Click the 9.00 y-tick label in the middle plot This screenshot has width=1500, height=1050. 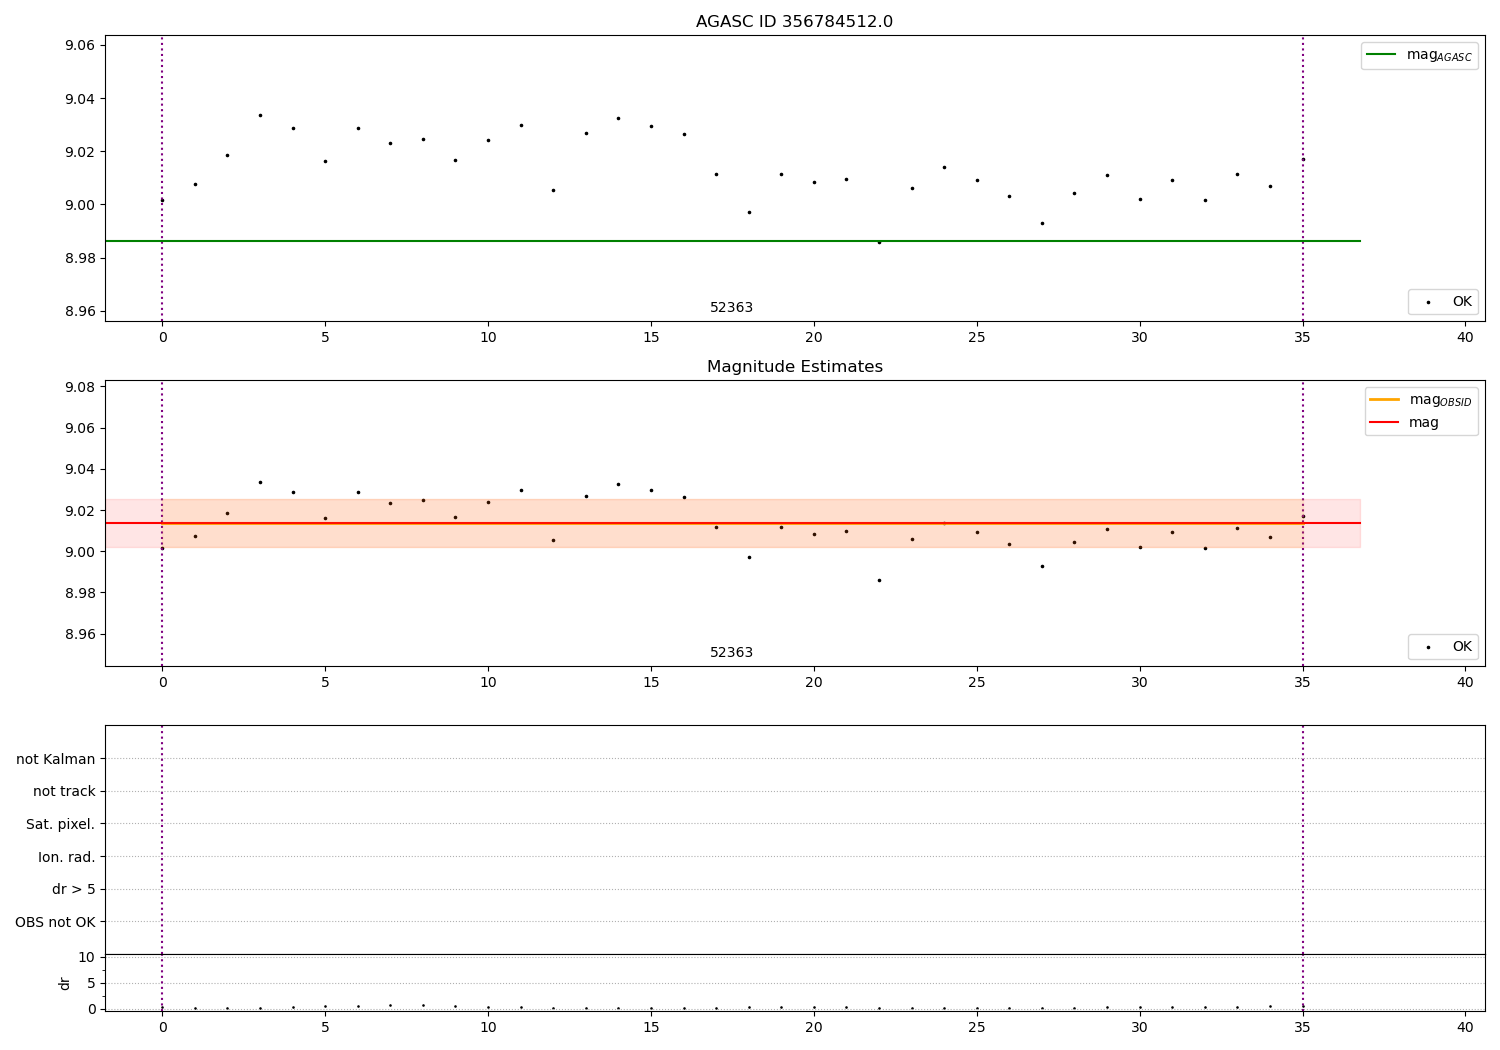(80, 552)
